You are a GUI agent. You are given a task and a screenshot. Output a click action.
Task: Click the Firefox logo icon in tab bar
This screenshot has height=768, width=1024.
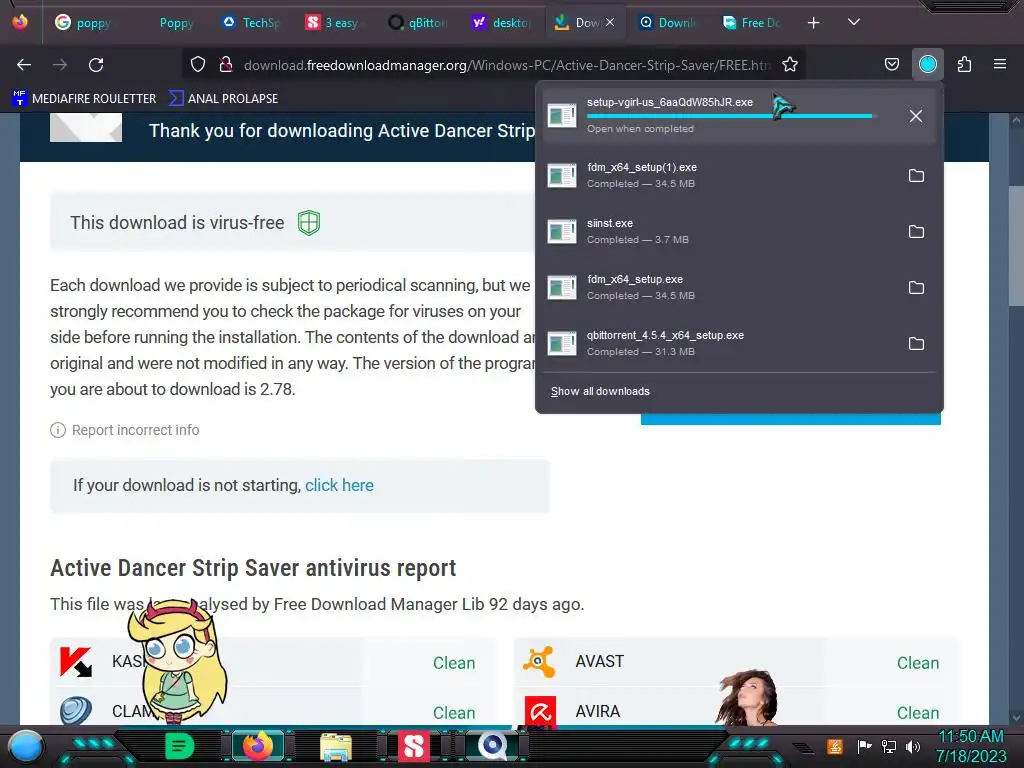tap(20, 22)
